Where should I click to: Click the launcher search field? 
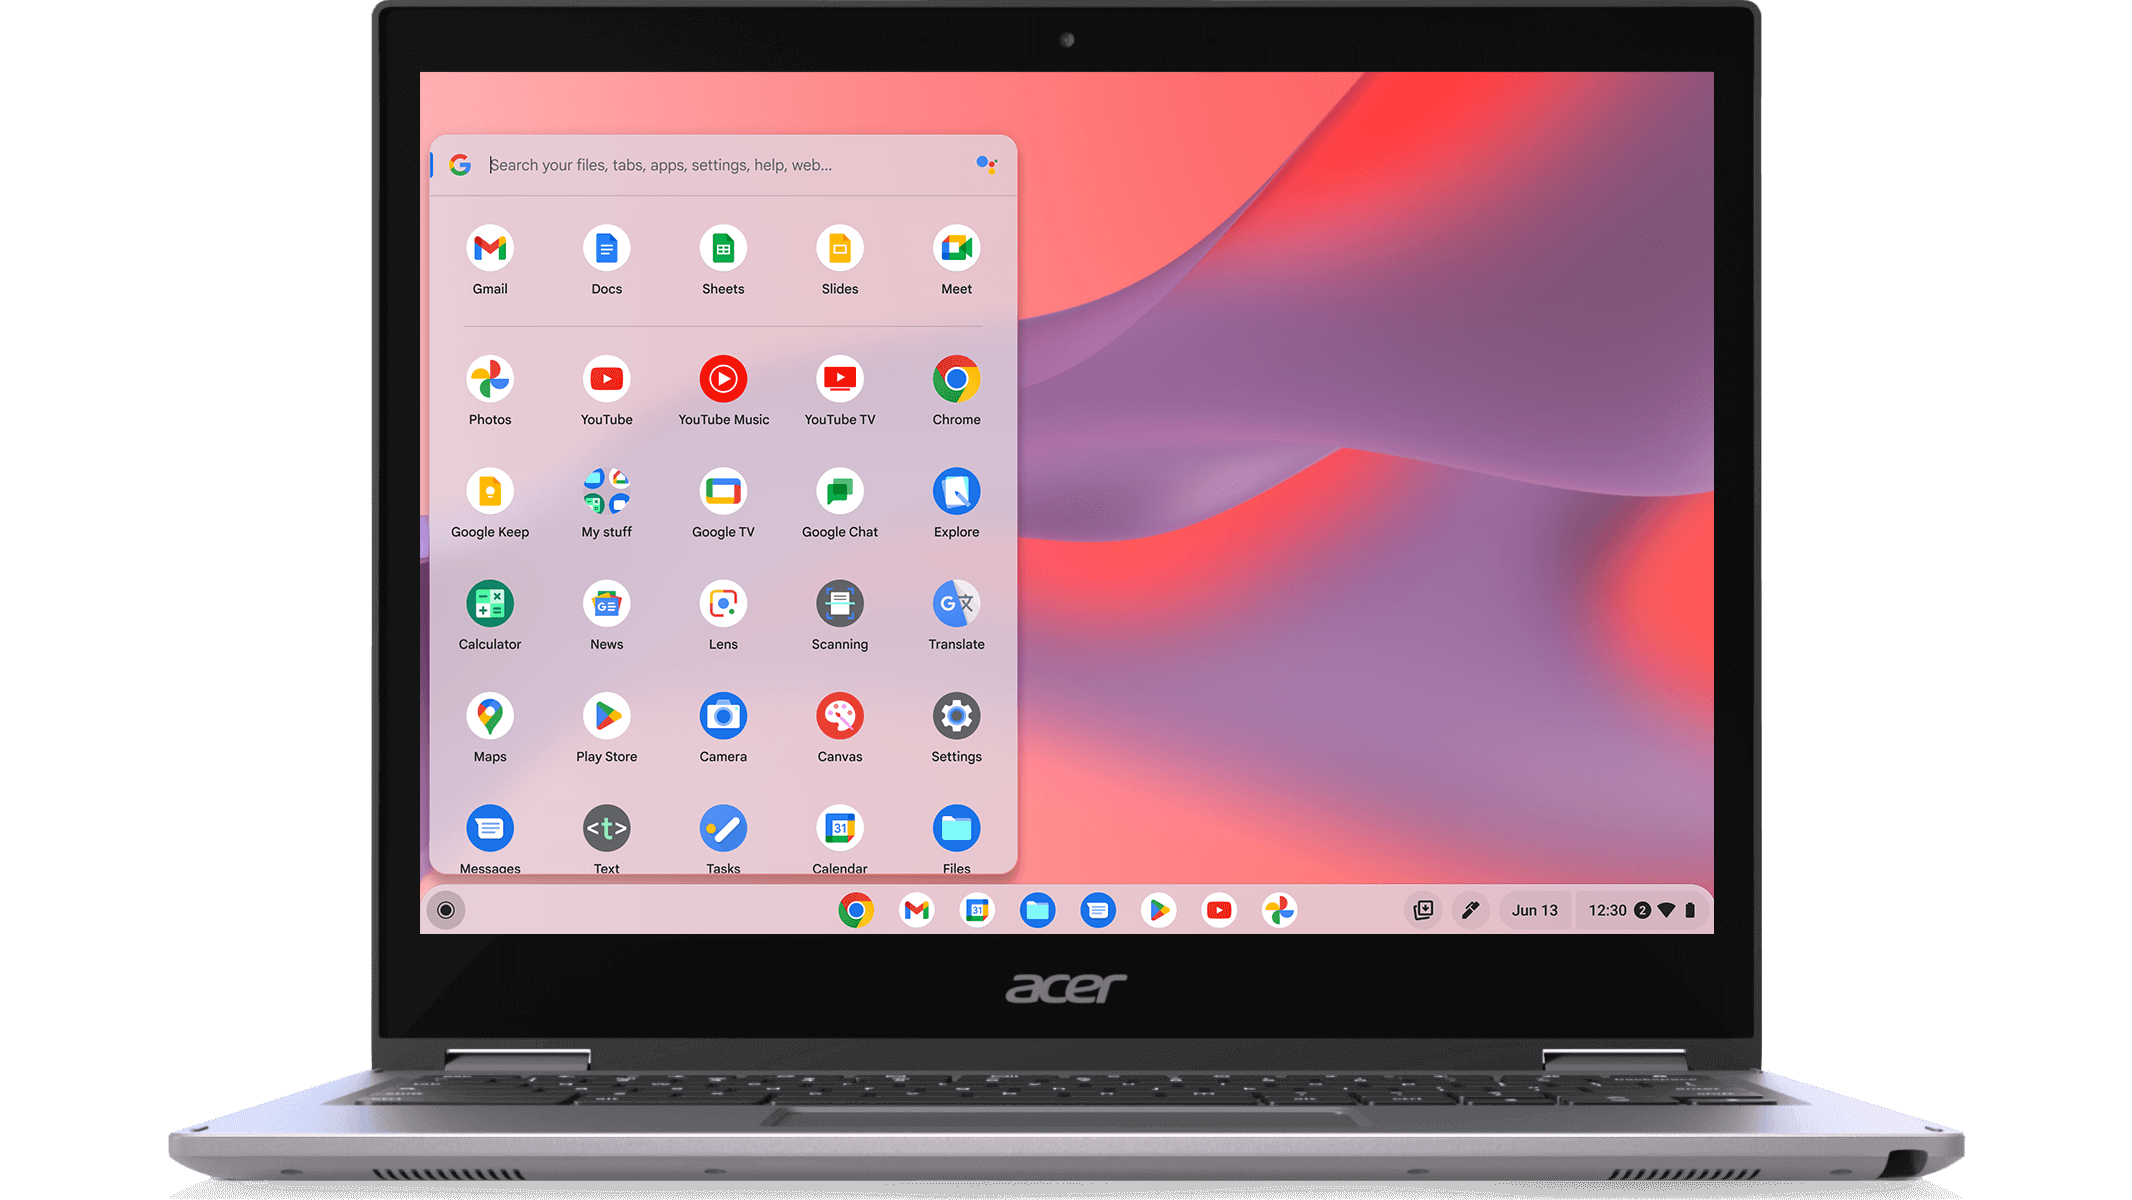tap(722, 165)
